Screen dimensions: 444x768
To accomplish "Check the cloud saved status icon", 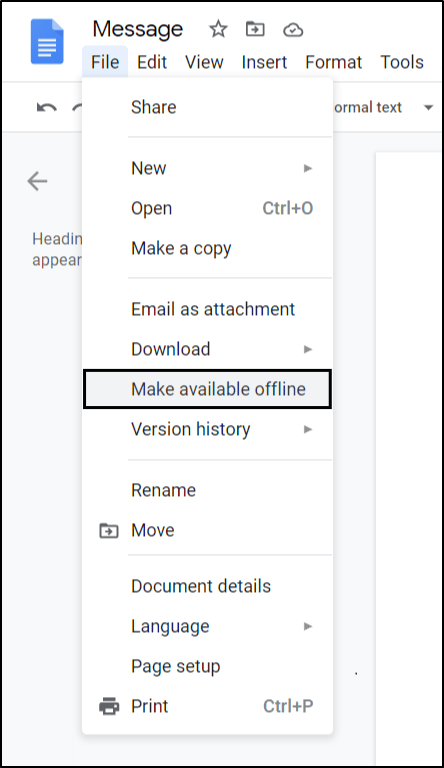I will [293, 30].
